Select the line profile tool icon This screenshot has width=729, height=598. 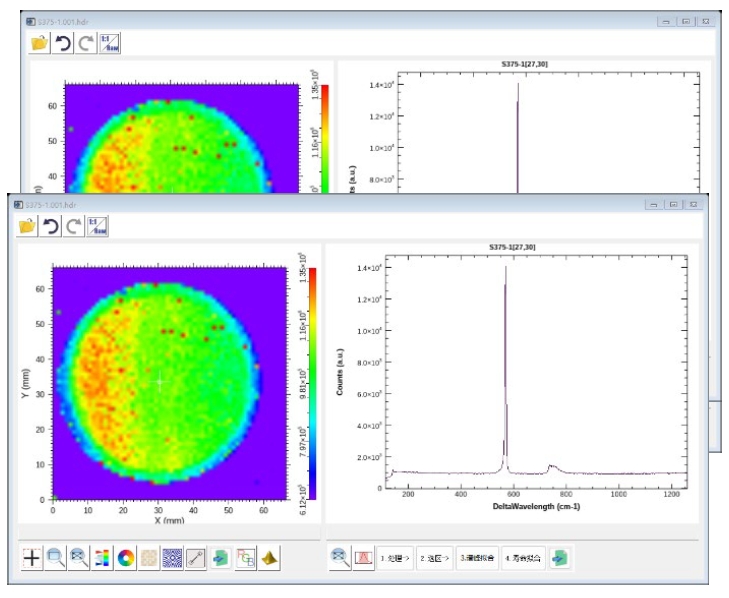click(x=195, y=558)
